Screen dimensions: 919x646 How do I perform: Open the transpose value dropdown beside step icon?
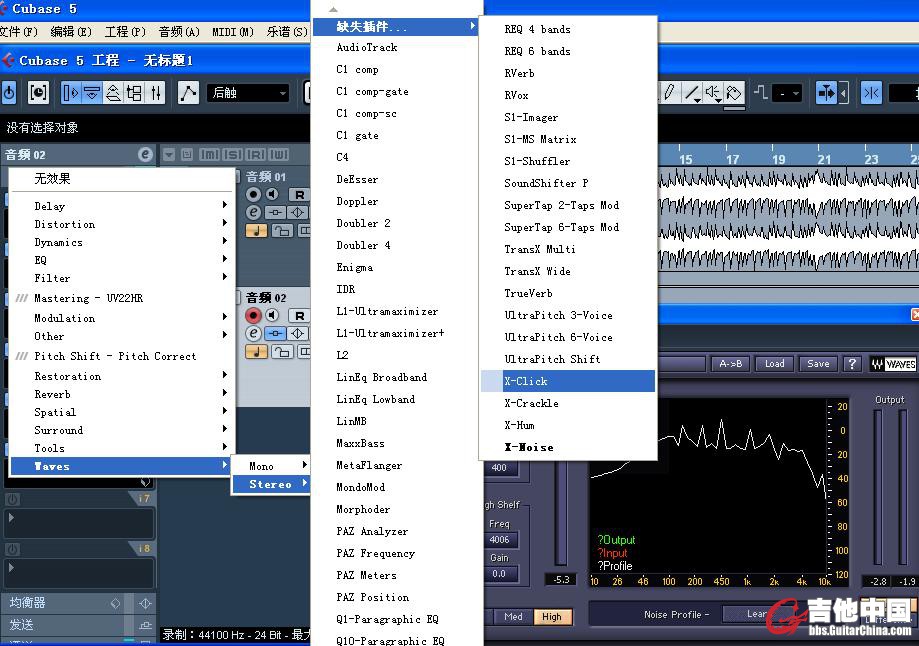coord(787,93)
